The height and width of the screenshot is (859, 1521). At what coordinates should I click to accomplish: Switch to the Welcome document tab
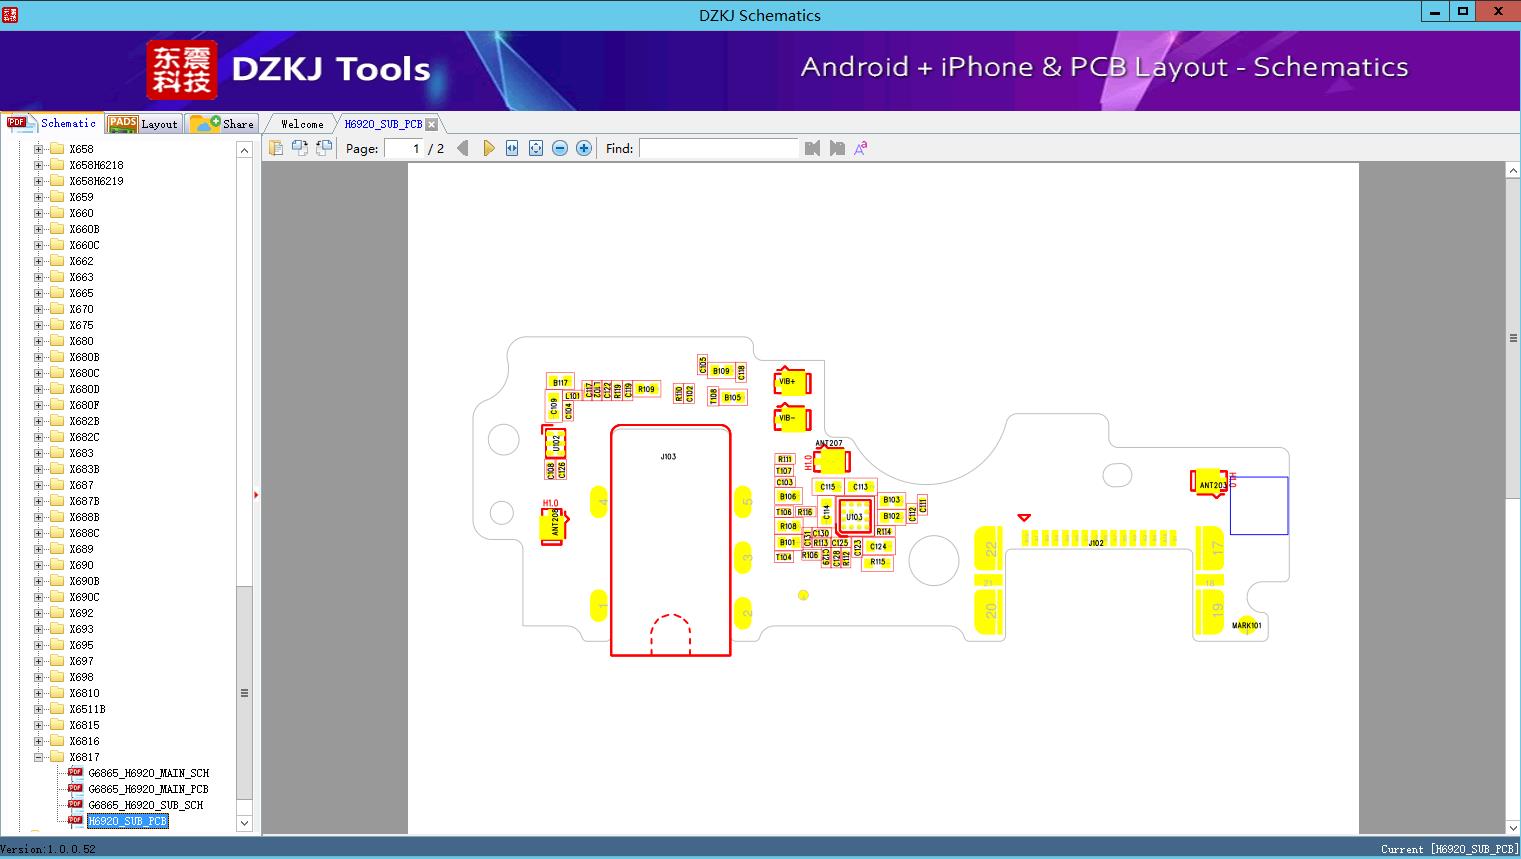pos(302,124)
